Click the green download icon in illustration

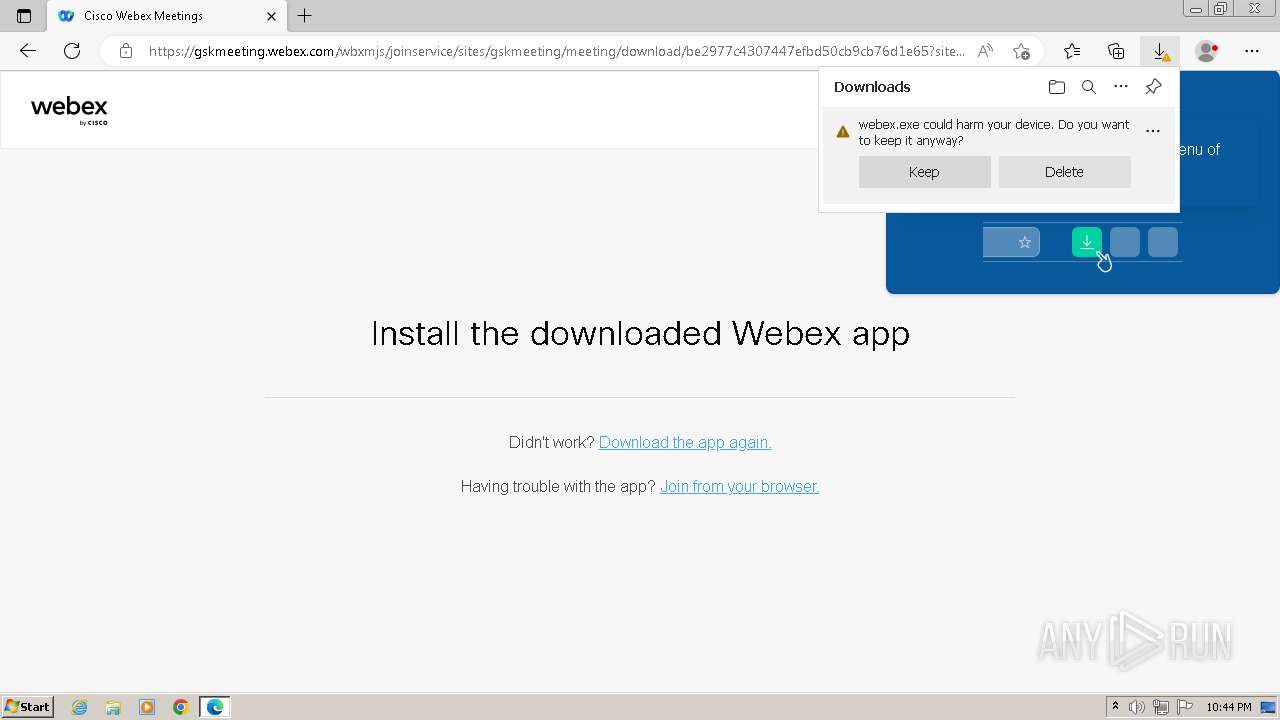pos(1087,242)
